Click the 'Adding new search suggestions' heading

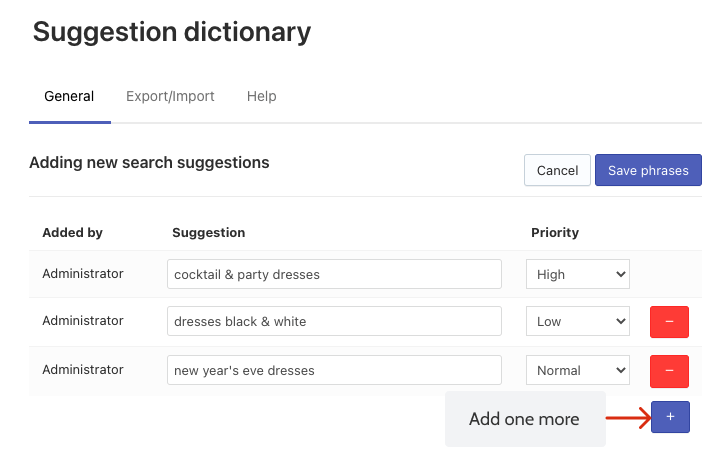click(x=149, y=163)
